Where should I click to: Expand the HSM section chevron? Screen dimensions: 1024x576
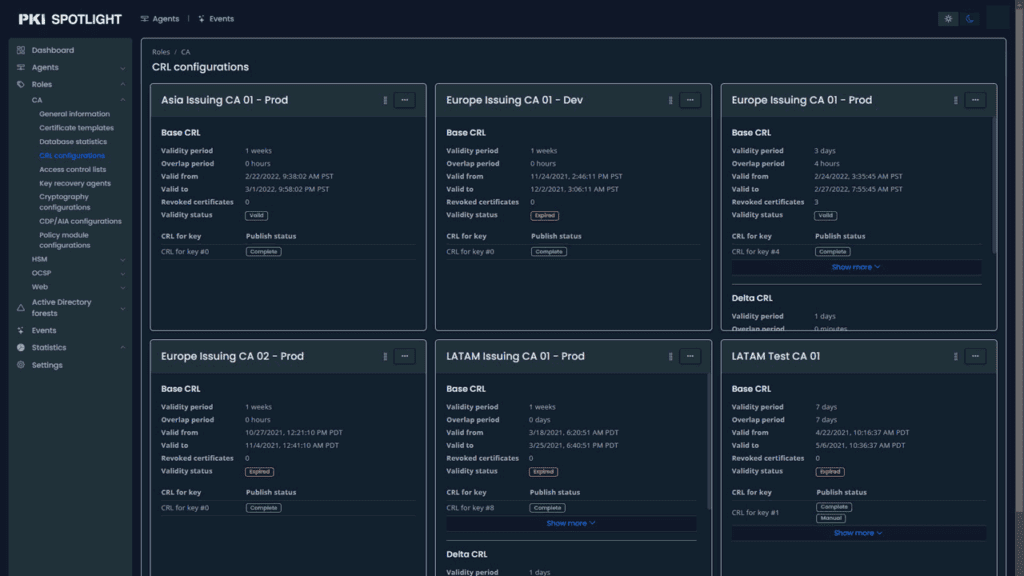(x=123, y=260)
